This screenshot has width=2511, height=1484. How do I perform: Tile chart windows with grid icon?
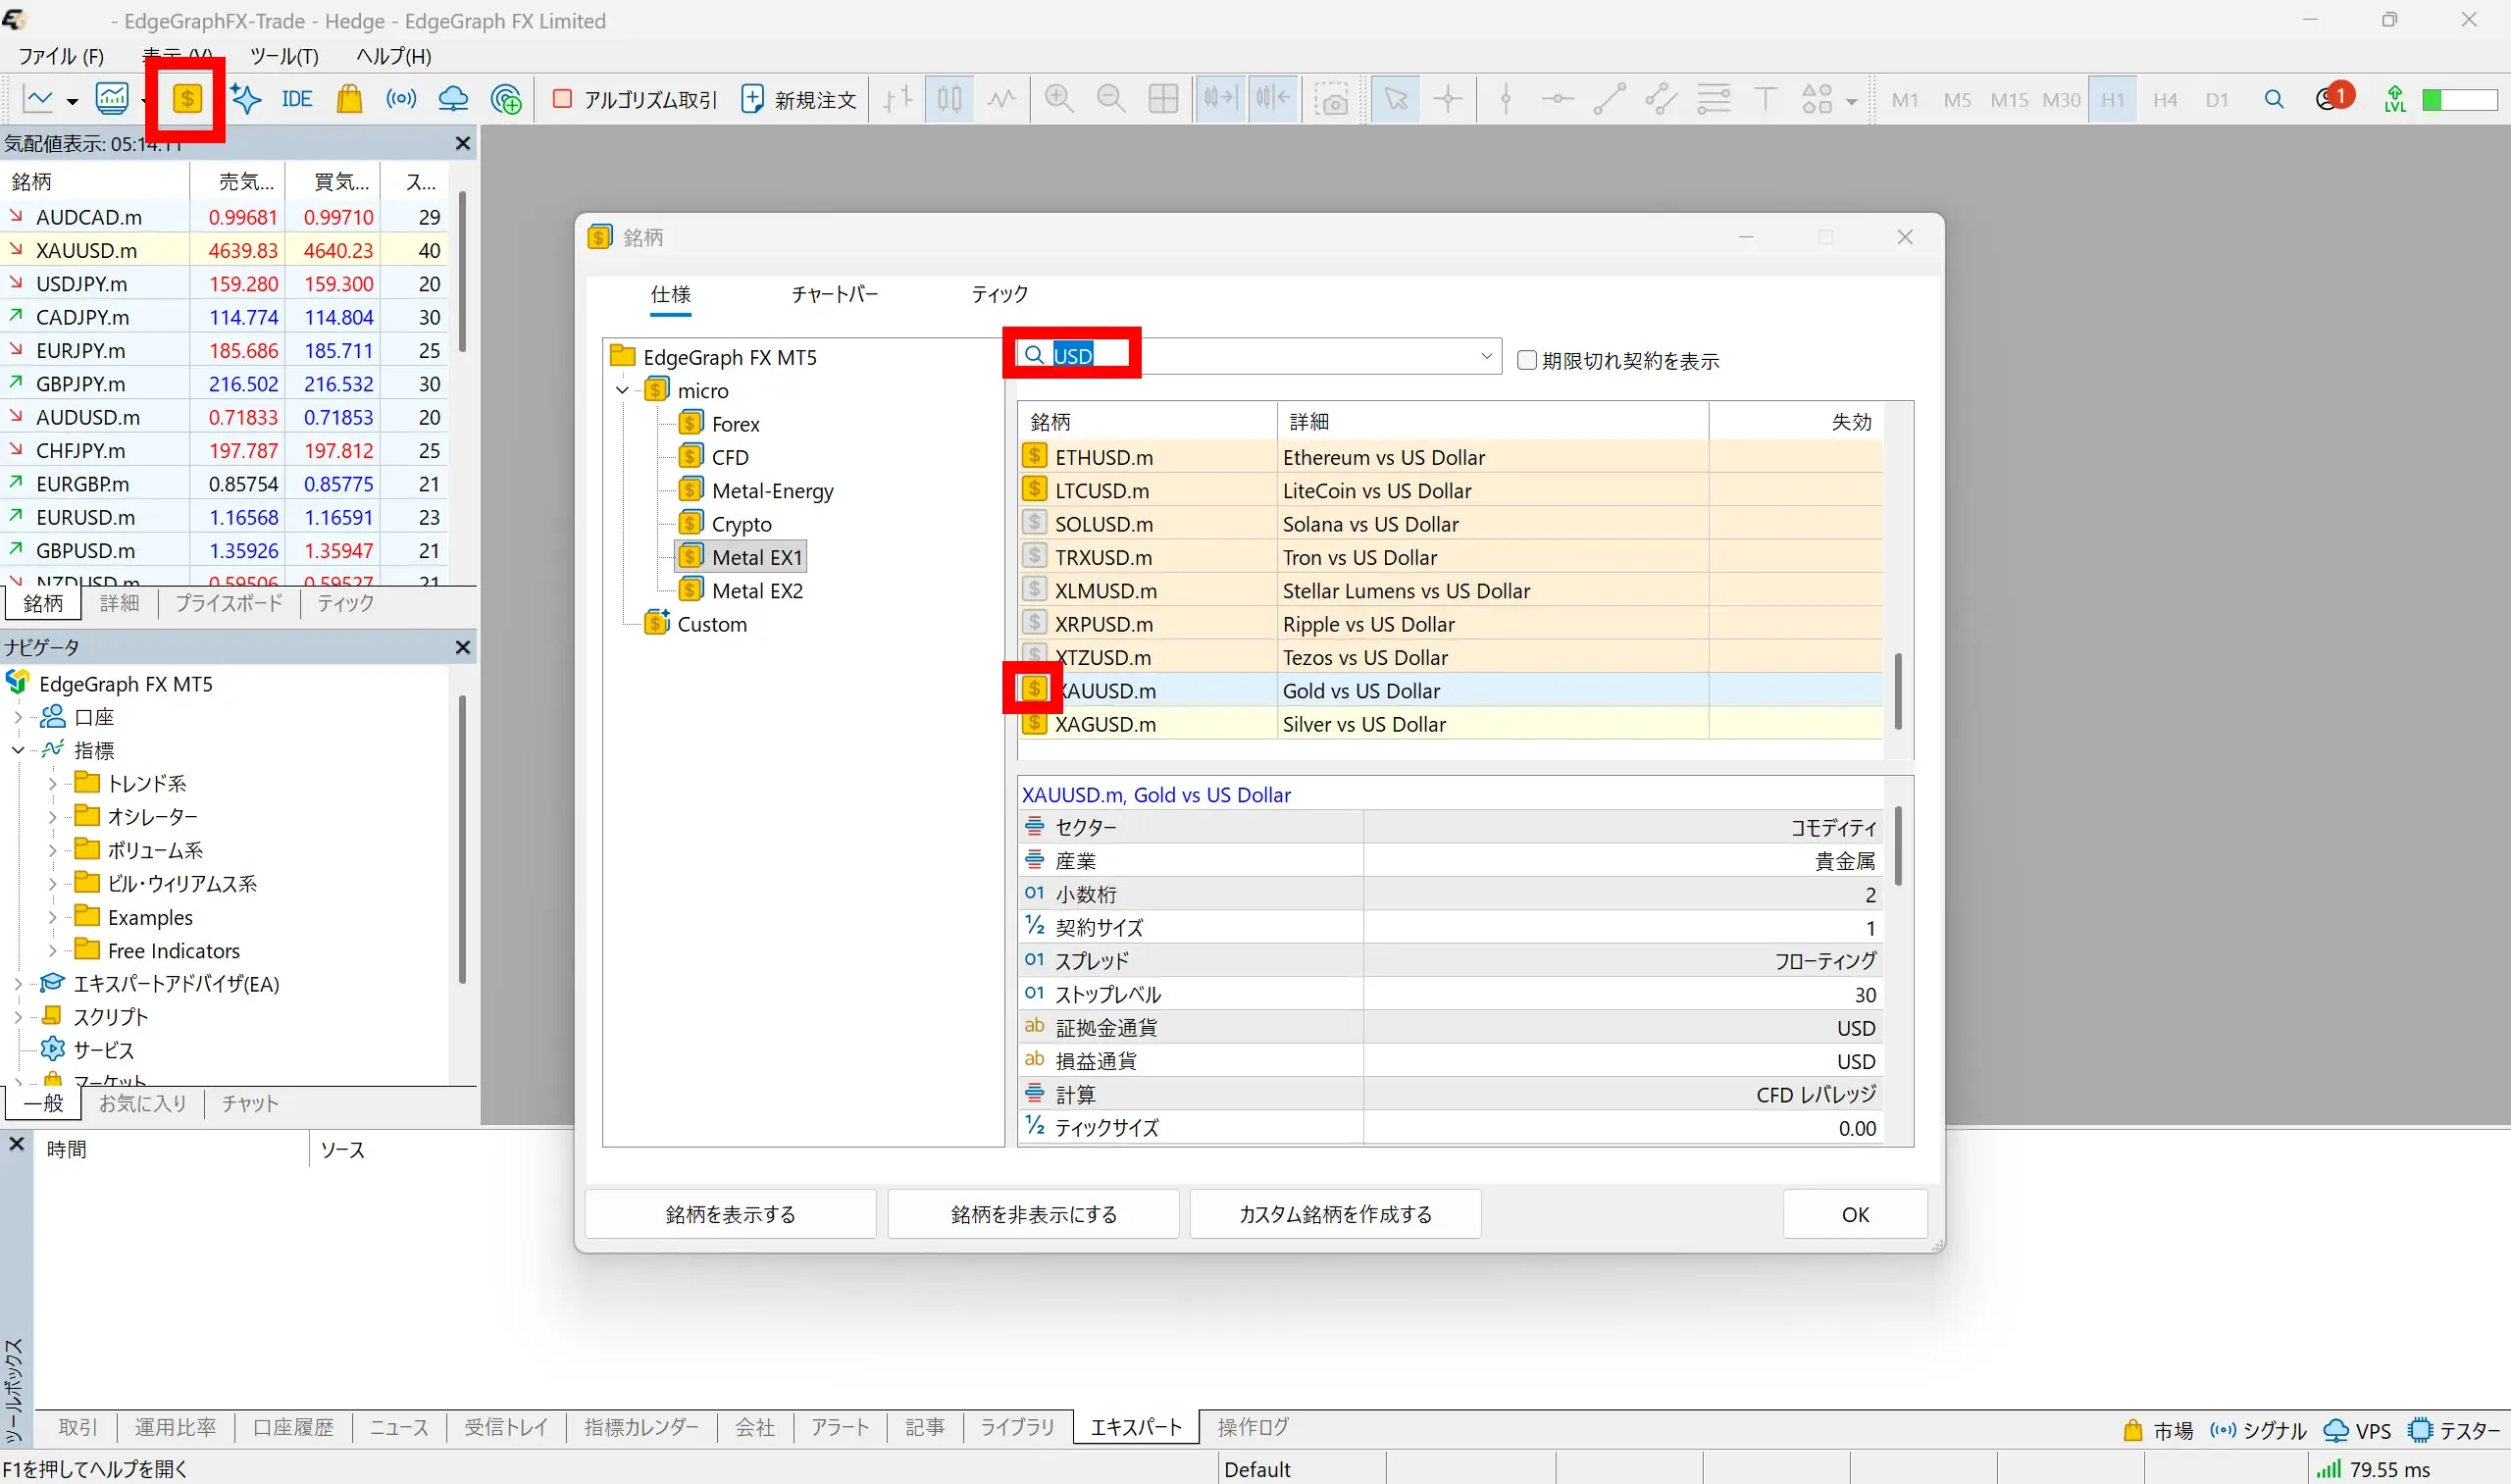tap(1163, 99)
